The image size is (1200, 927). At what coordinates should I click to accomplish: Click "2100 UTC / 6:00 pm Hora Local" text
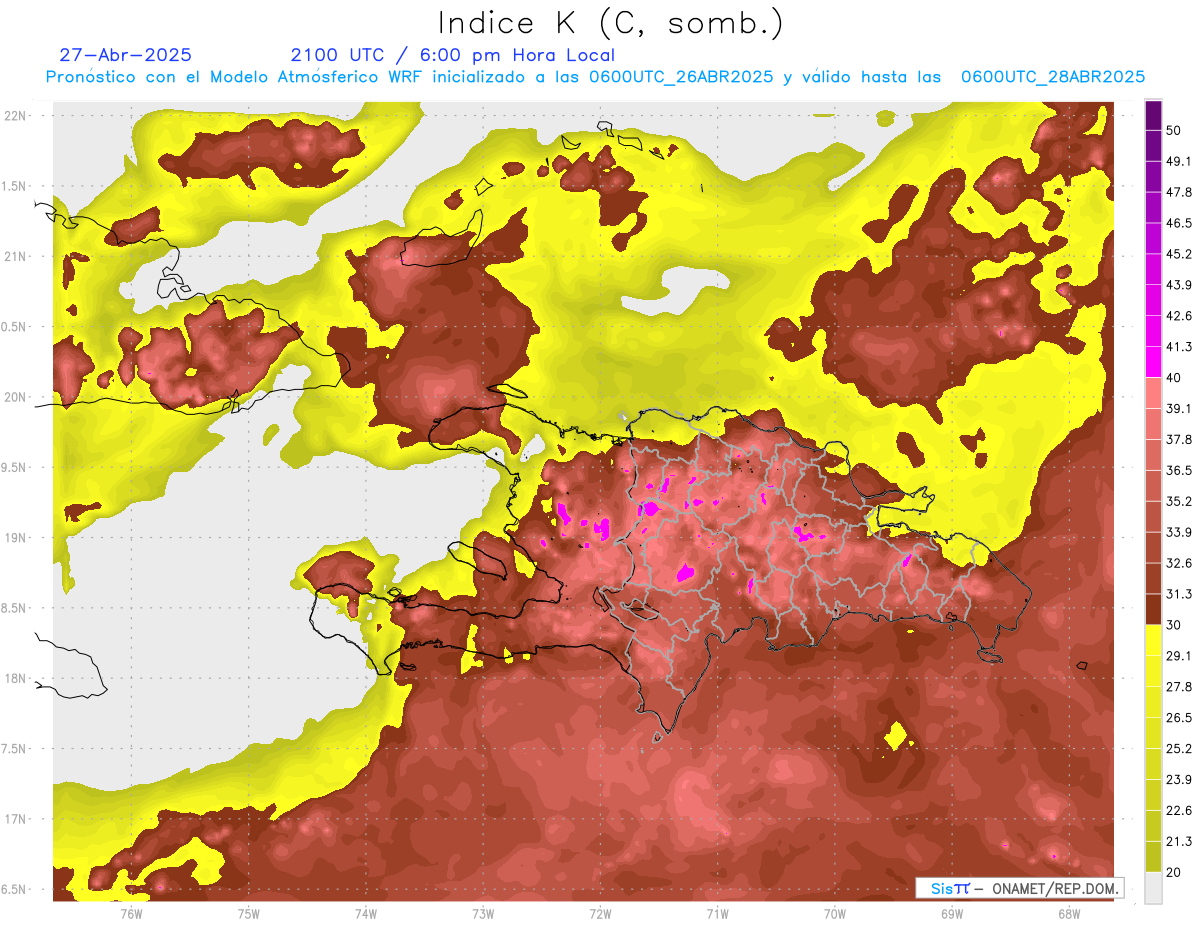pos(453,56)
